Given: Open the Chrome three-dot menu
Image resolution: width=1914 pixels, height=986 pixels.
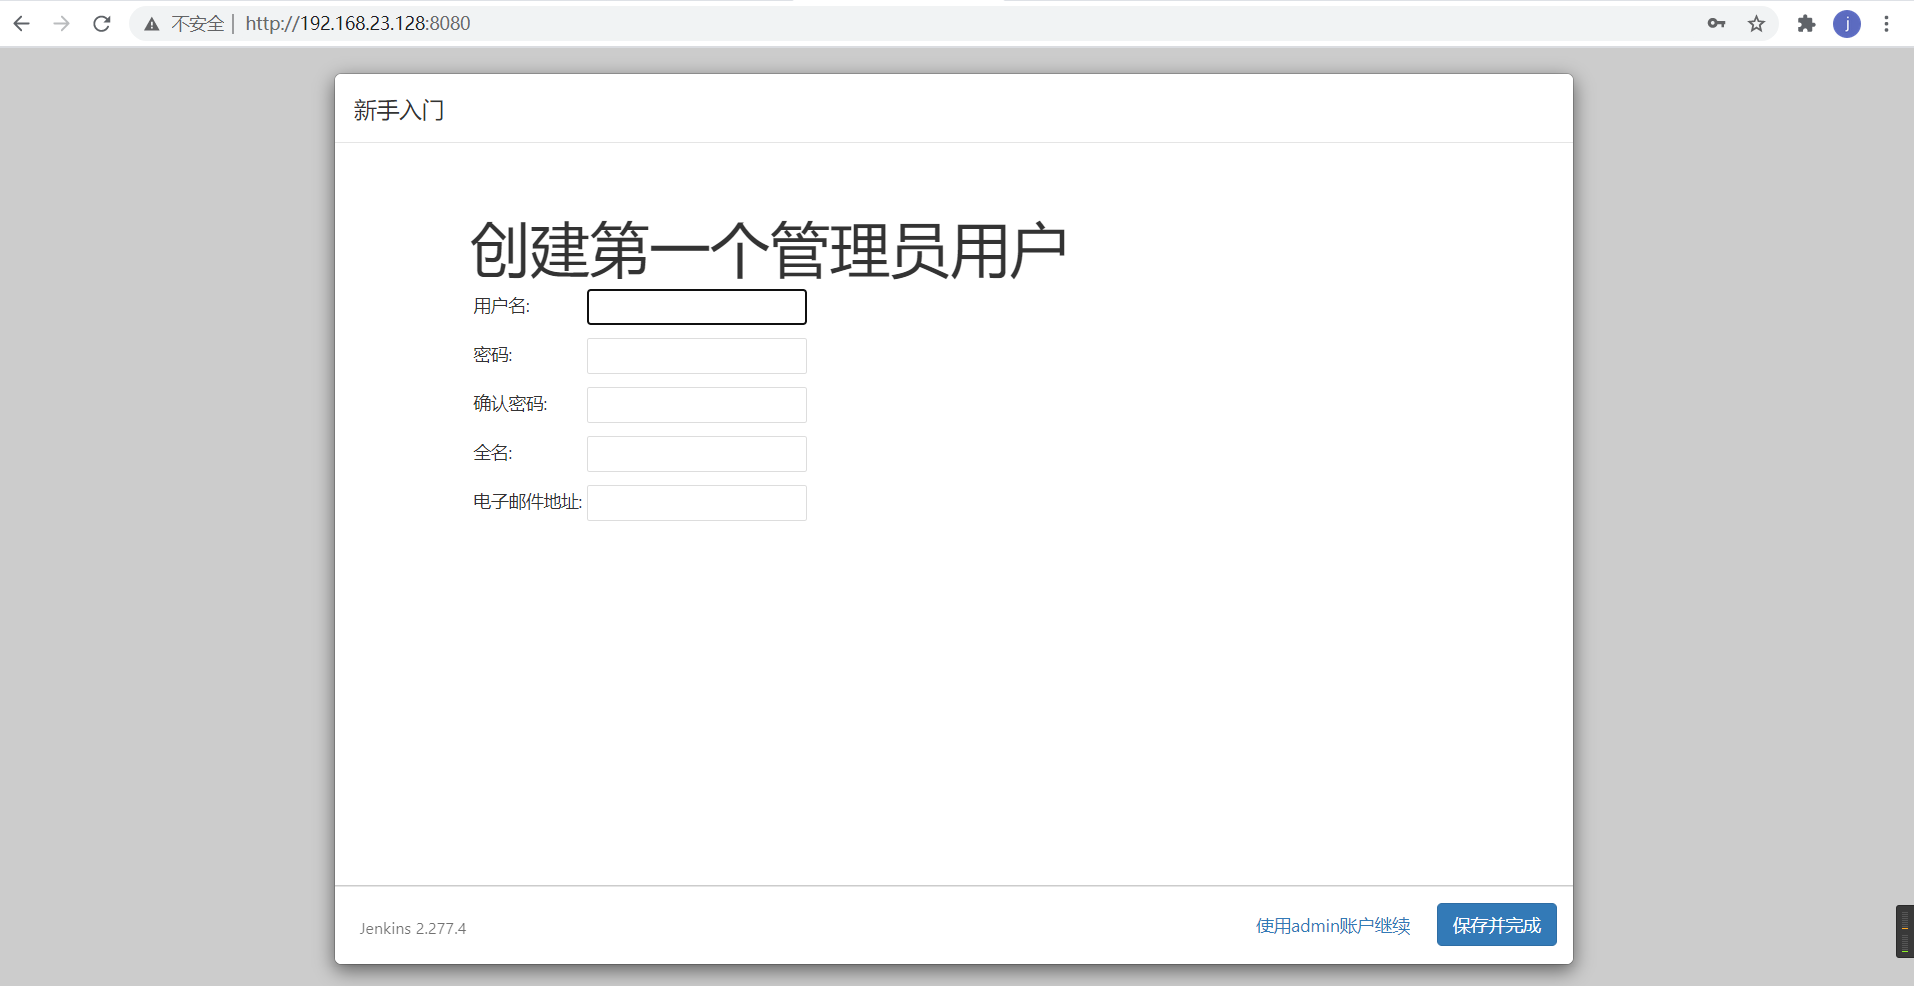Looking at the screenshot, I should 1886,24.
